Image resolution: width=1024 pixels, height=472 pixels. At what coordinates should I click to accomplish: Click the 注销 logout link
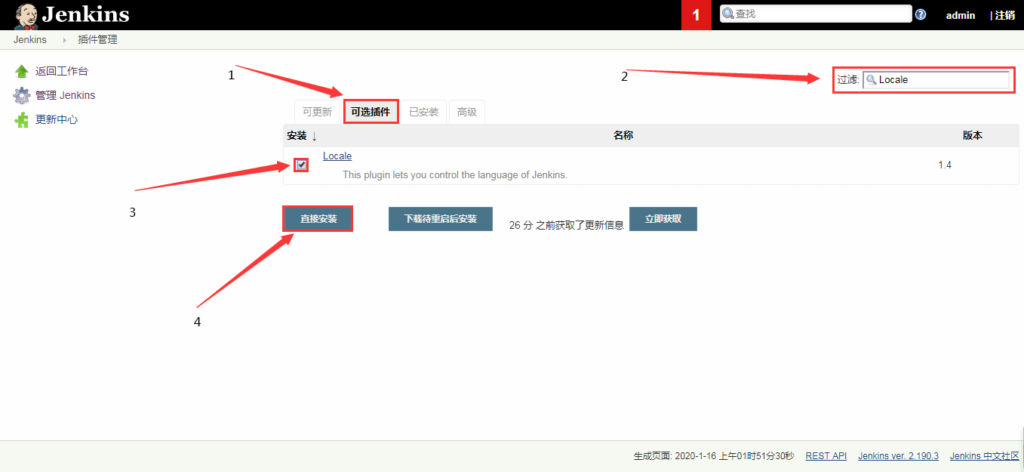pyautogui.click(x=1004, y=15)
